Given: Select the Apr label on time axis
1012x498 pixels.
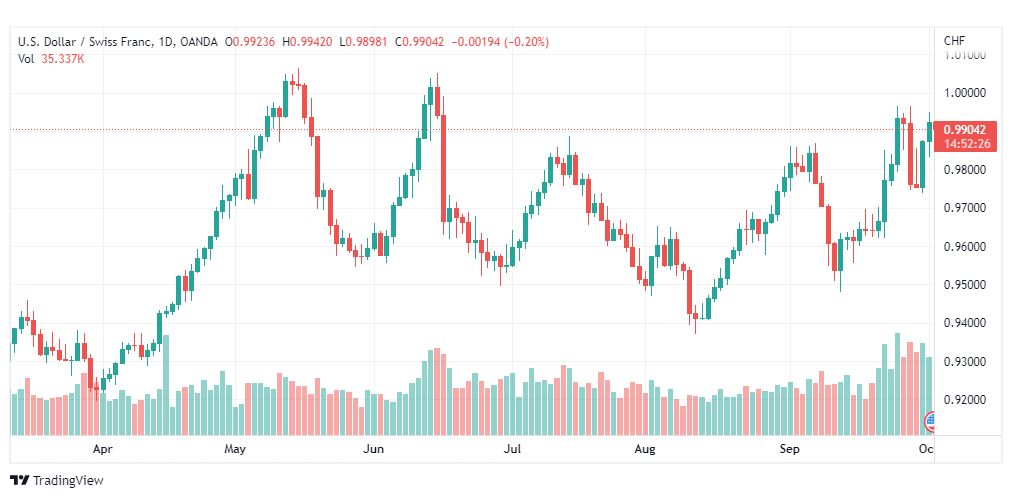Looking at the screenshot, I should click(x=99, y=450).
